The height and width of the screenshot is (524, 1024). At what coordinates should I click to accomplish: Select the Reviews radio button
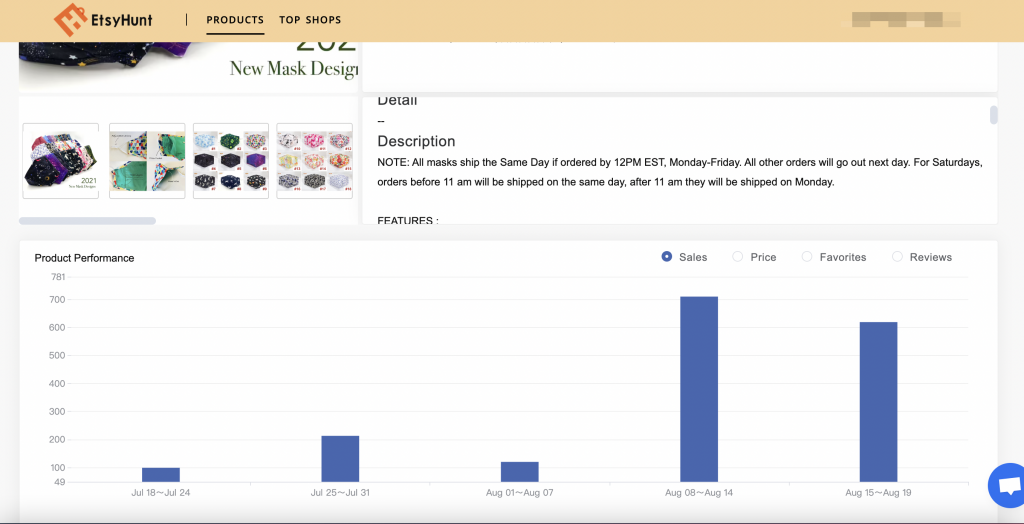point(897,257)
